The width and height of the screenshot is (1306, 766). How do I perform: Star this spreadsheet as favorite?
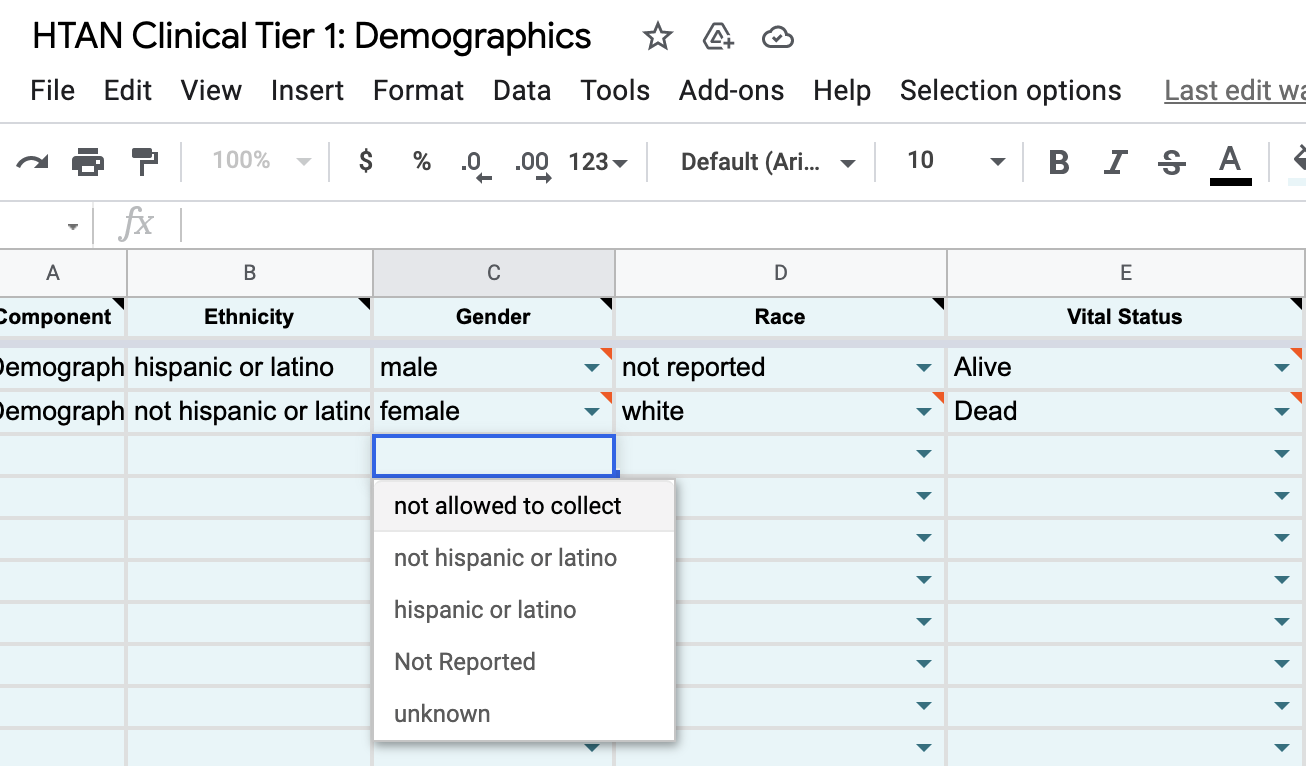[x=657, y=36]
